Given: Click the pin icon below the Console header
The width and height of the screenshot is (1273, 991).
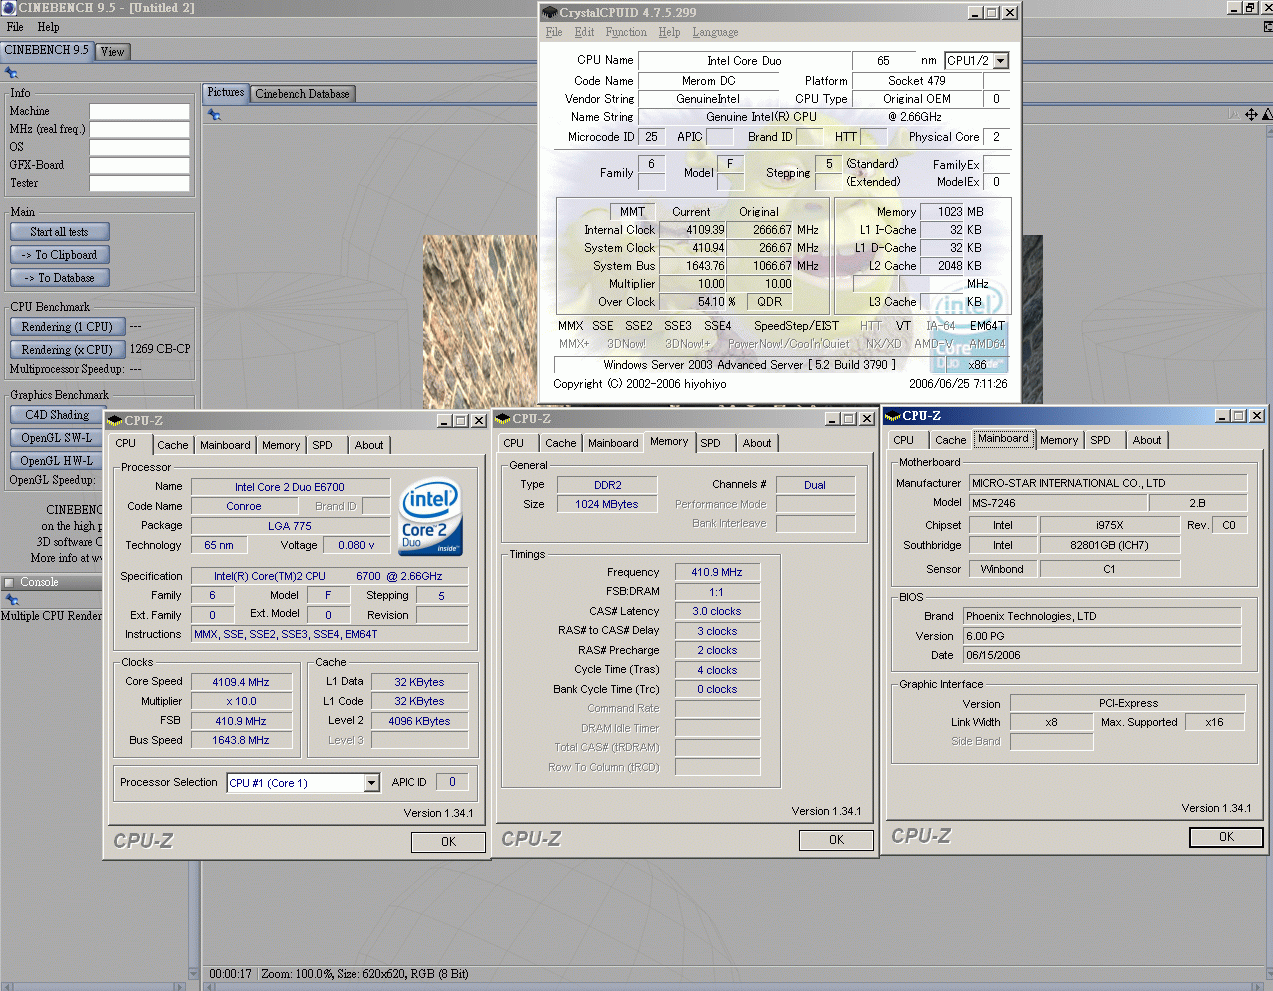Looking at the screenshot, I should [x=12, y=600].
